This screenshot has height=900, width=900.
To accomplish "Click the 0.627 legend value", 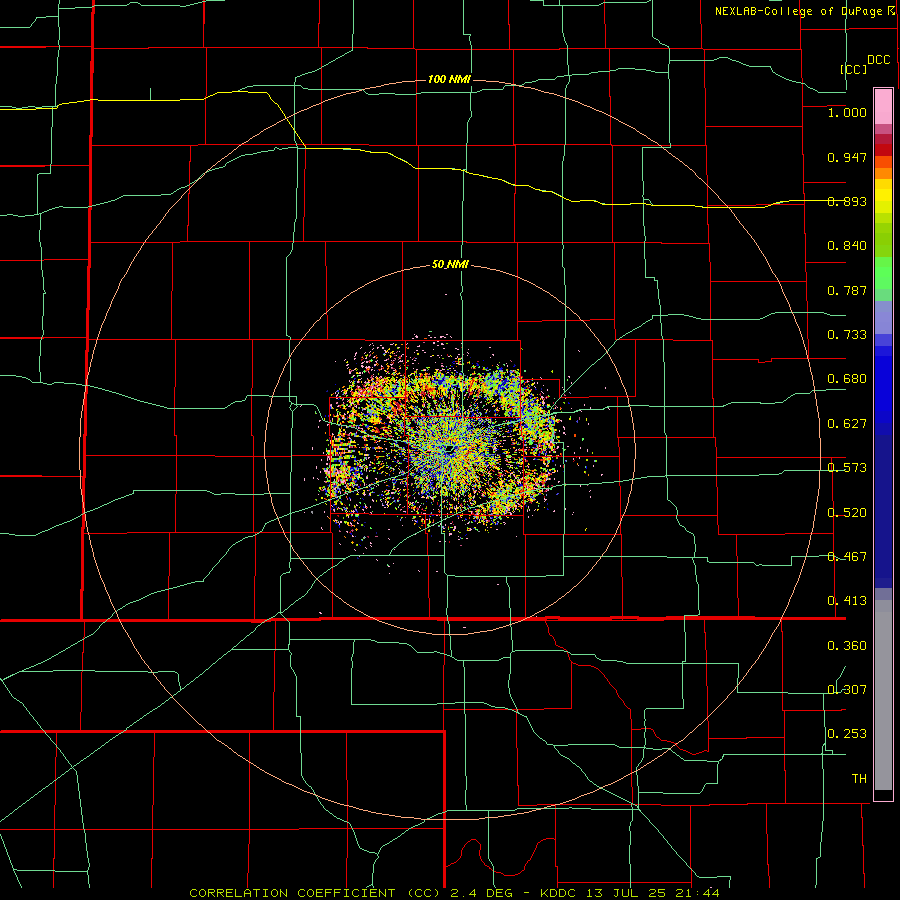I will click(847, 424).
